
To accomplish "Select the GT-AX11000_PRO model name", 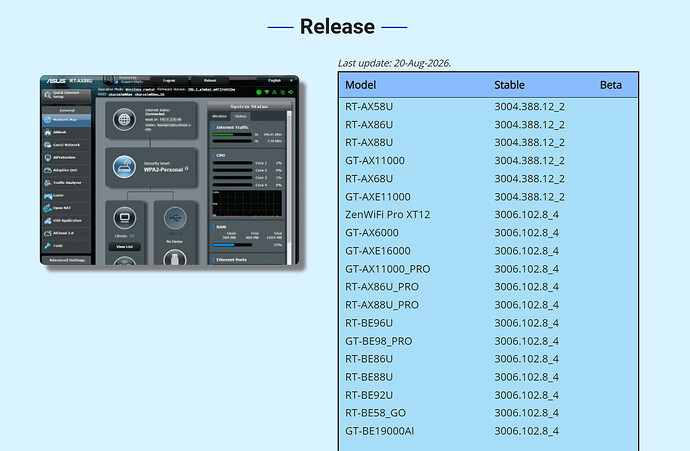I will [387, 269].
